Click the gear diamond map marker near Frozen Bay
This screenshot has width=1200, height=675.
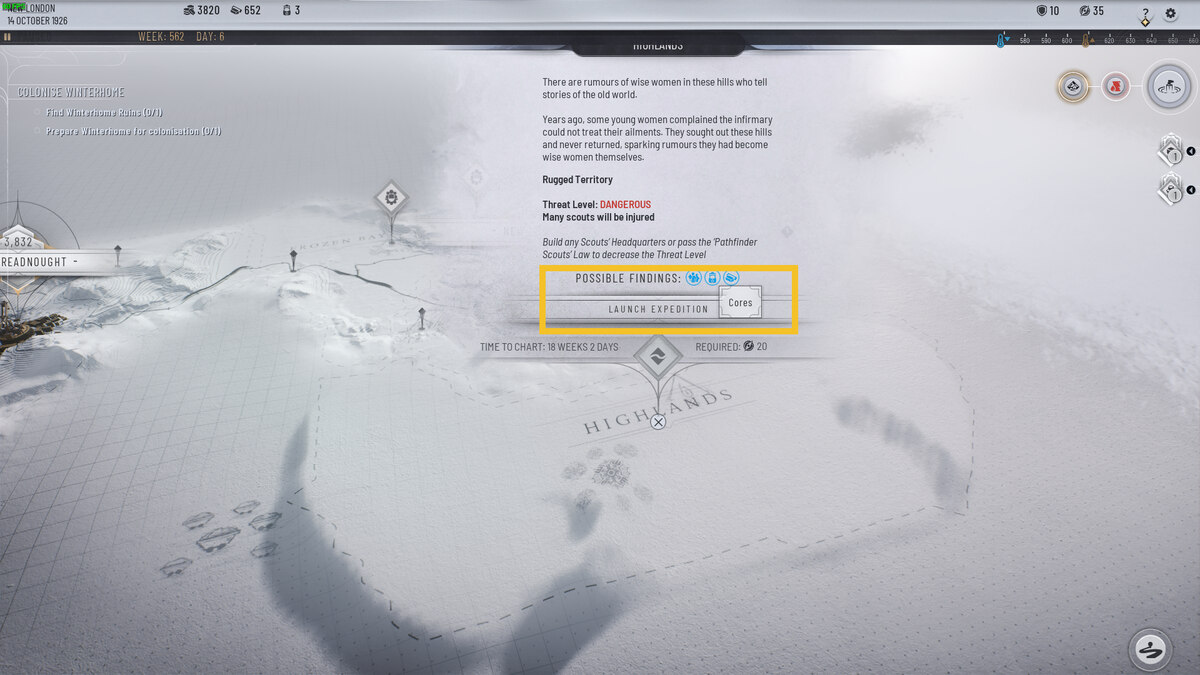tap(390, 197)
